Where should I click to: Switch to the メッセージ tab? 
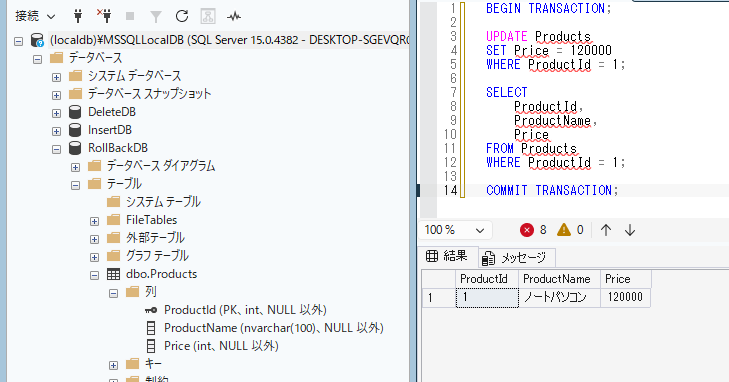(x=516, y=258)
